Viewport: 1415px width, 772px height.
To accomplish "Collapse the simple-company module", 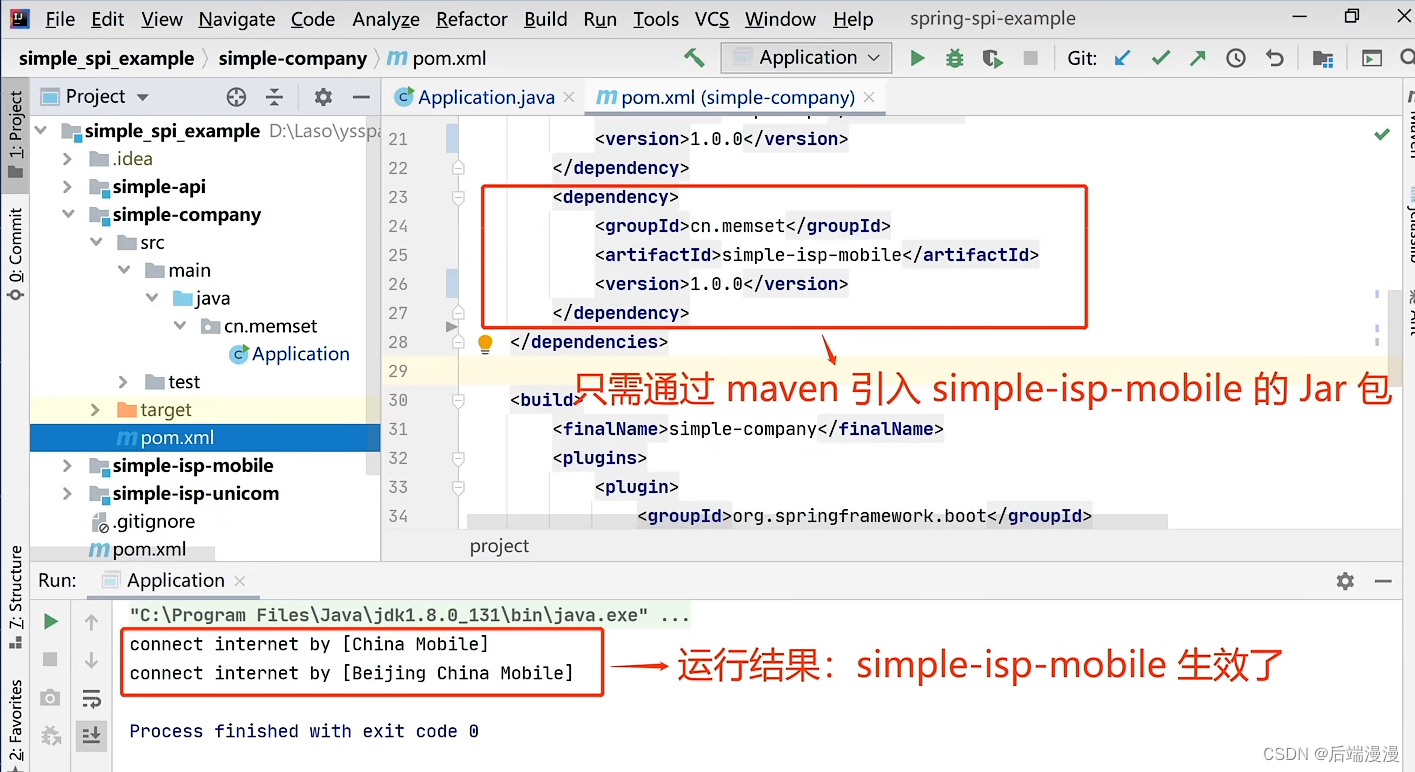I will pos(67,215).
